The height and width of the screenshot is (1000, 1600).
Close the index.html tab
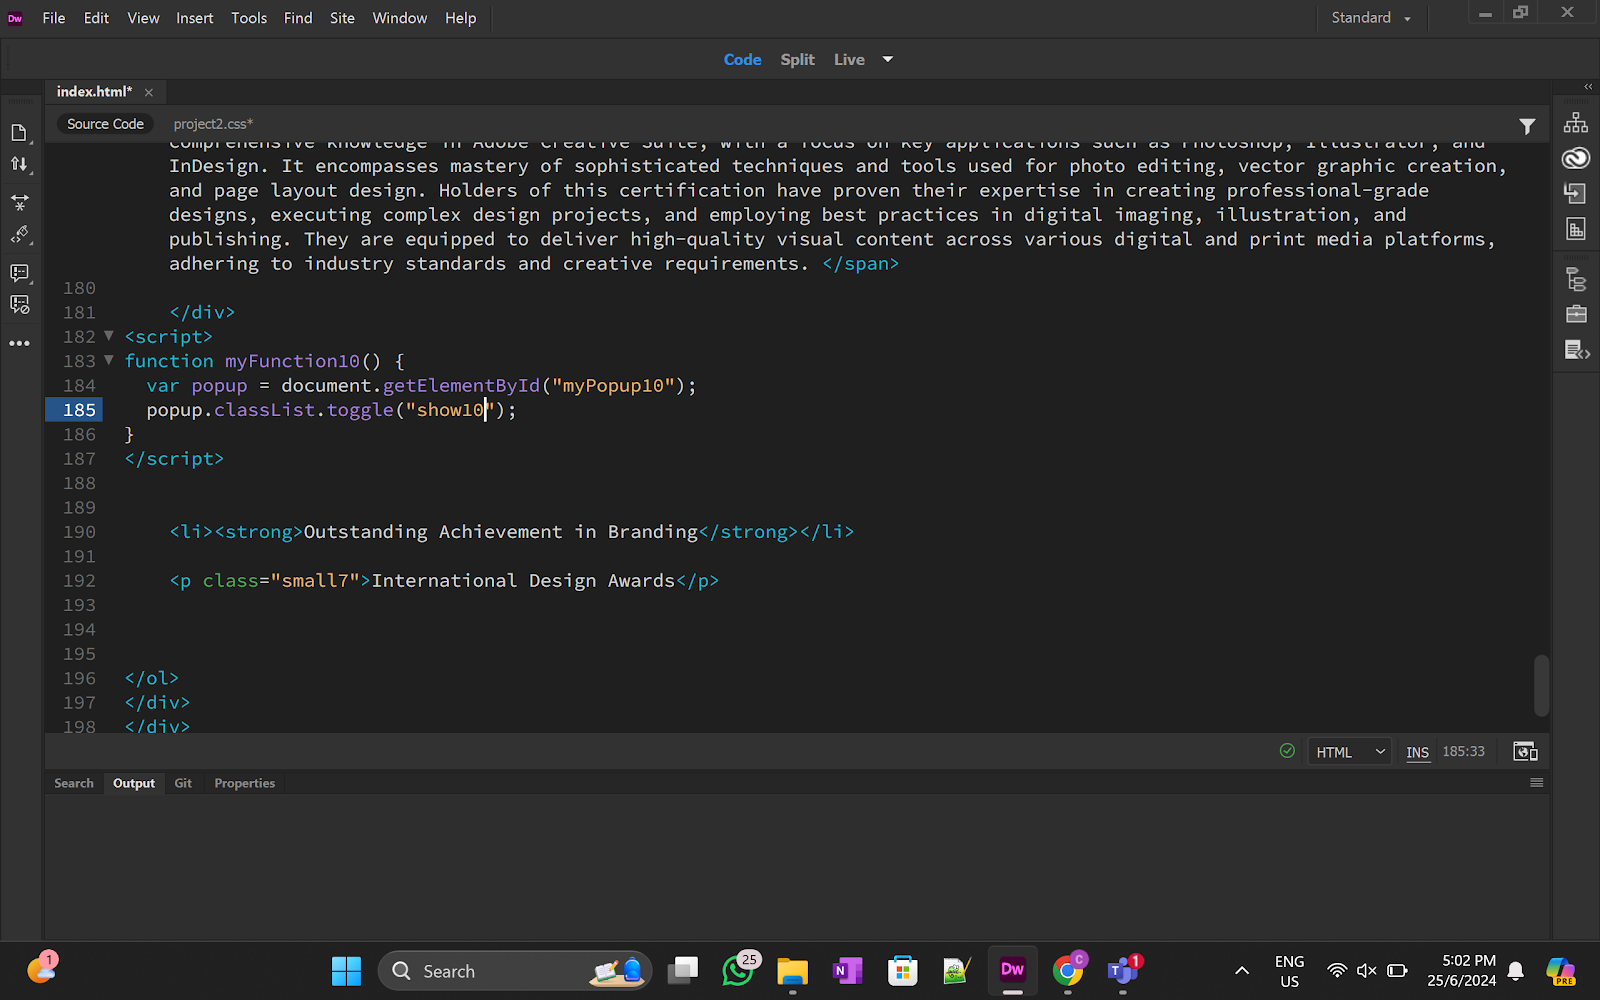pyautogui.click(x=149, y=92)
